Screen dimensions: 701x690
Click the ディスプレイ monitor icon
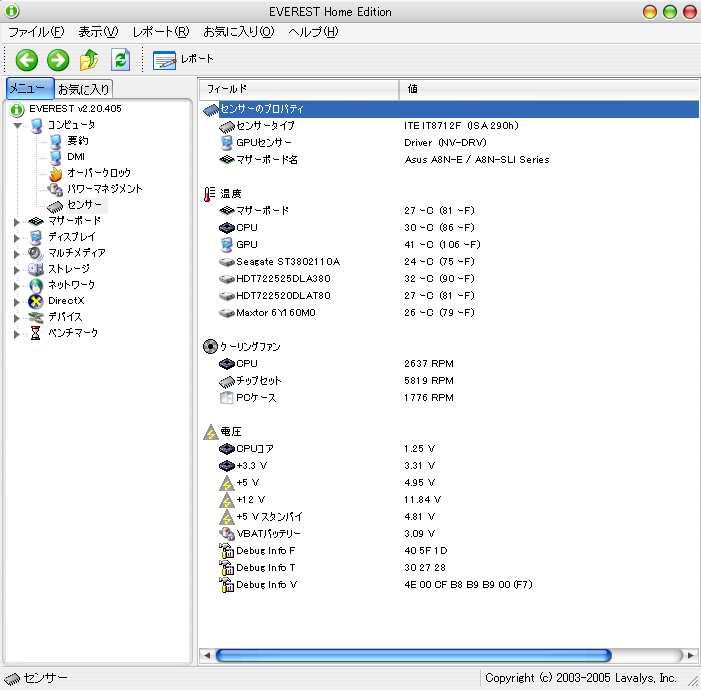click(36, 237)
